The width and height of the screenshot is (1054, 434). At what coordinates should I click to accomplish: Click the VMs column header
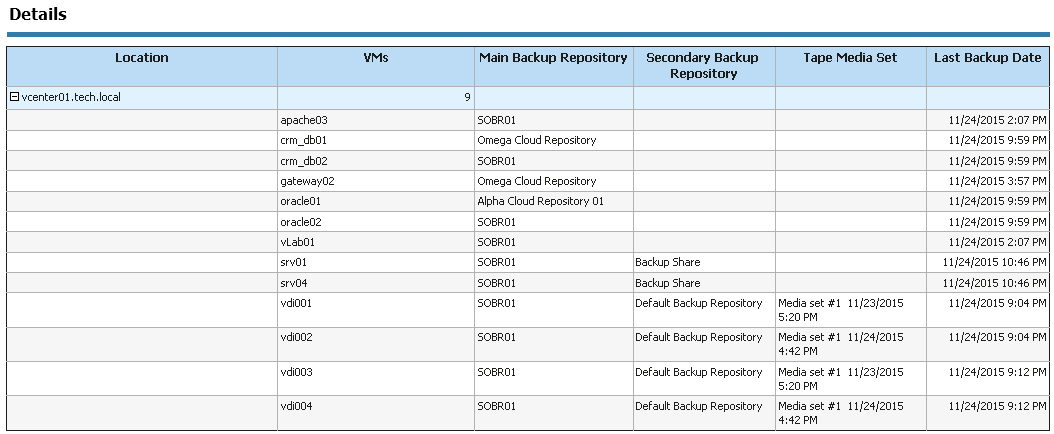click(x=376, y=58)
